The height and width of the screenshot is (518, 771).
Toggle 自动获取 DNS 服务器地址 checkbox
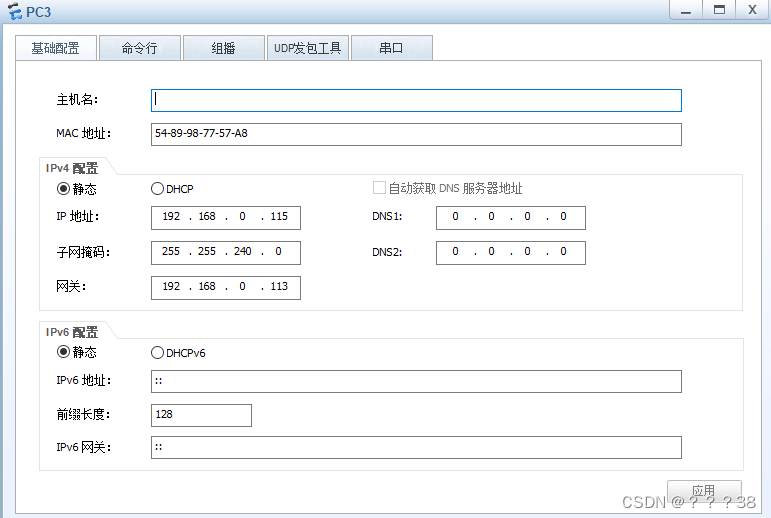(379, 187)
